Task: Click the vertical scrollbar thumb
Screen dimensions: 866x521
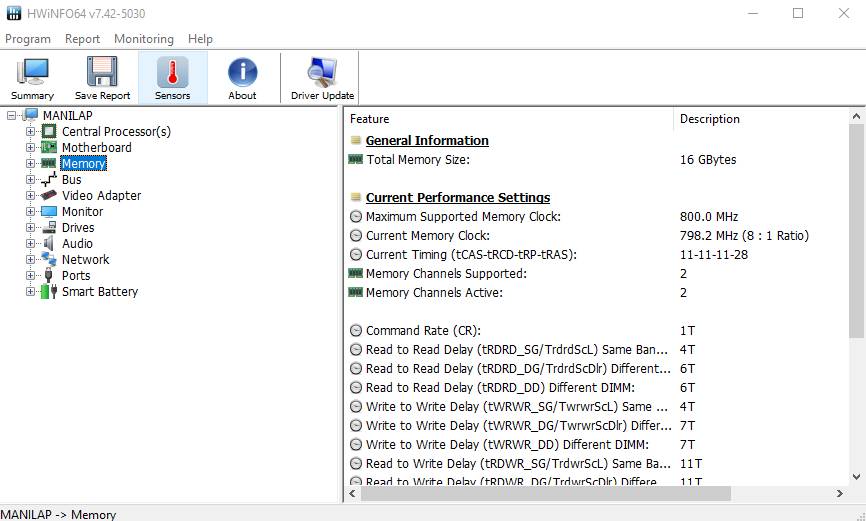Action: (x=856, y=231)
